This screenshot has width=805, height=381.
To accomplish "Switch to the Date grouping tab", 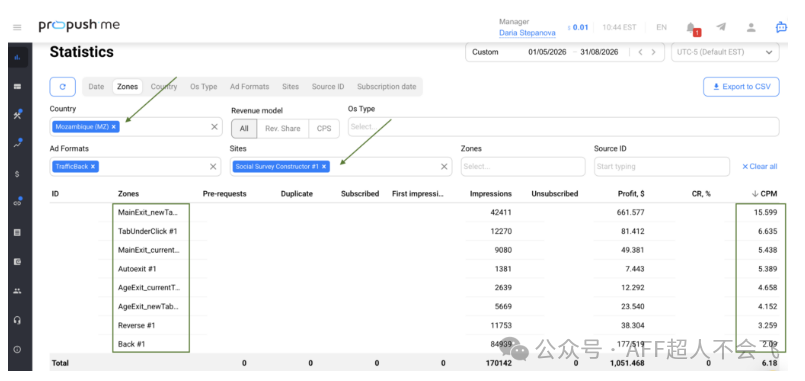I will click(96, 87).
